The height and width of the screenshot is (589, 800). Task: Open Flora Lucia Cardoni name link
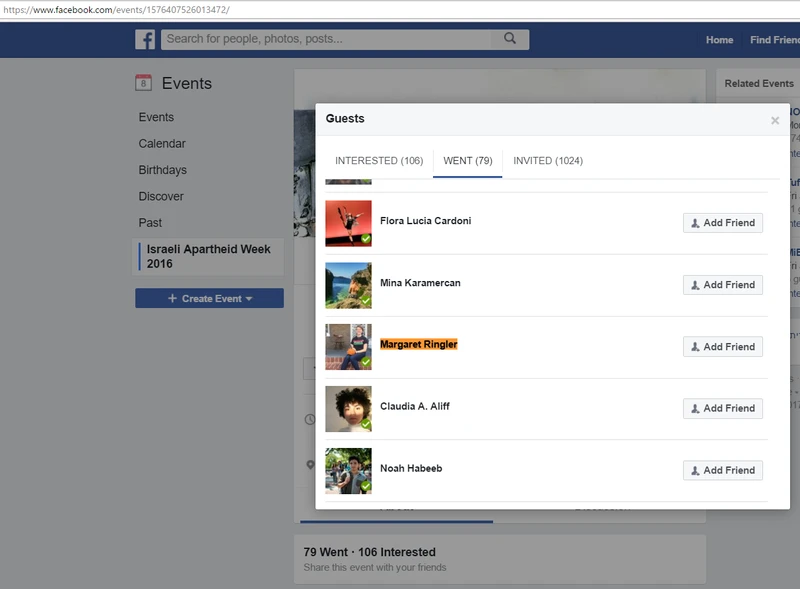[x=426, y=221]
